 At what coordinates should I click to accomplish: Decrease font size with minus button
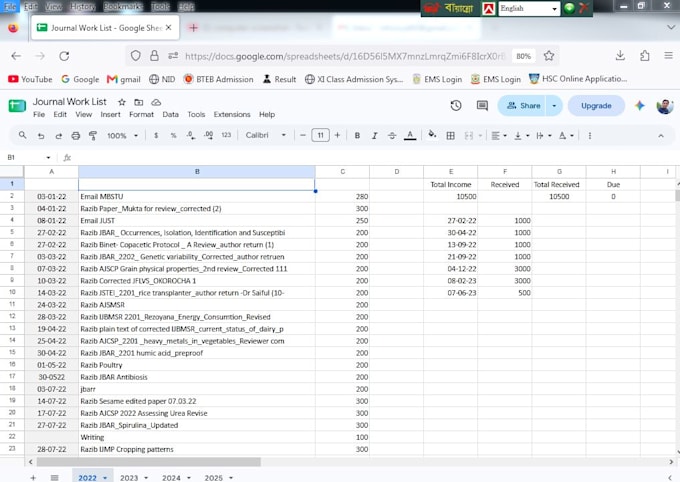[x=303, y=135]
